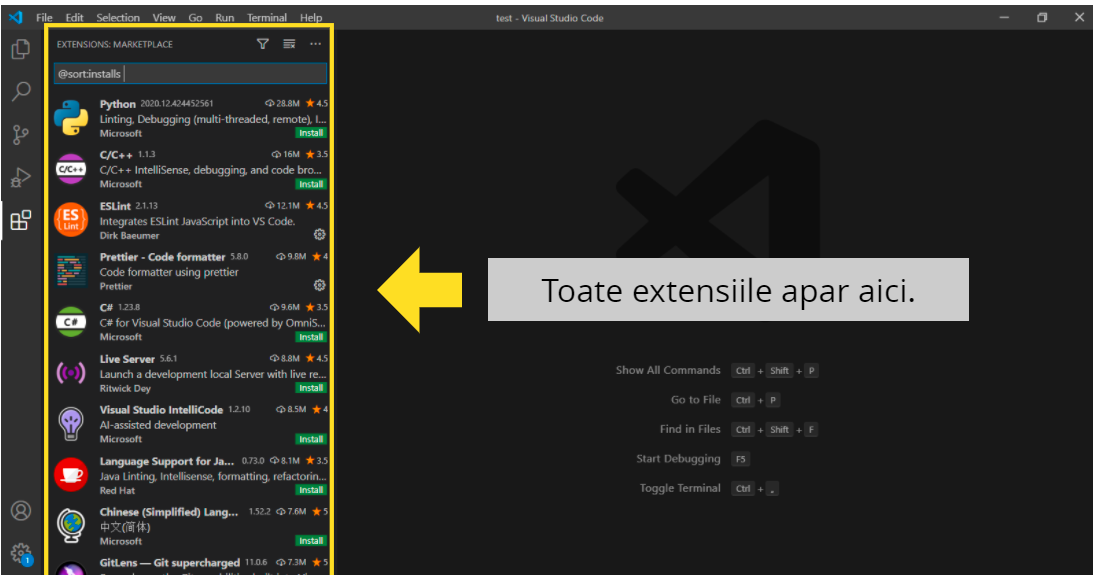The height and width of the screenshot is (575, 1093).
Task: Select the Python extension title
Action: (118, 104)
